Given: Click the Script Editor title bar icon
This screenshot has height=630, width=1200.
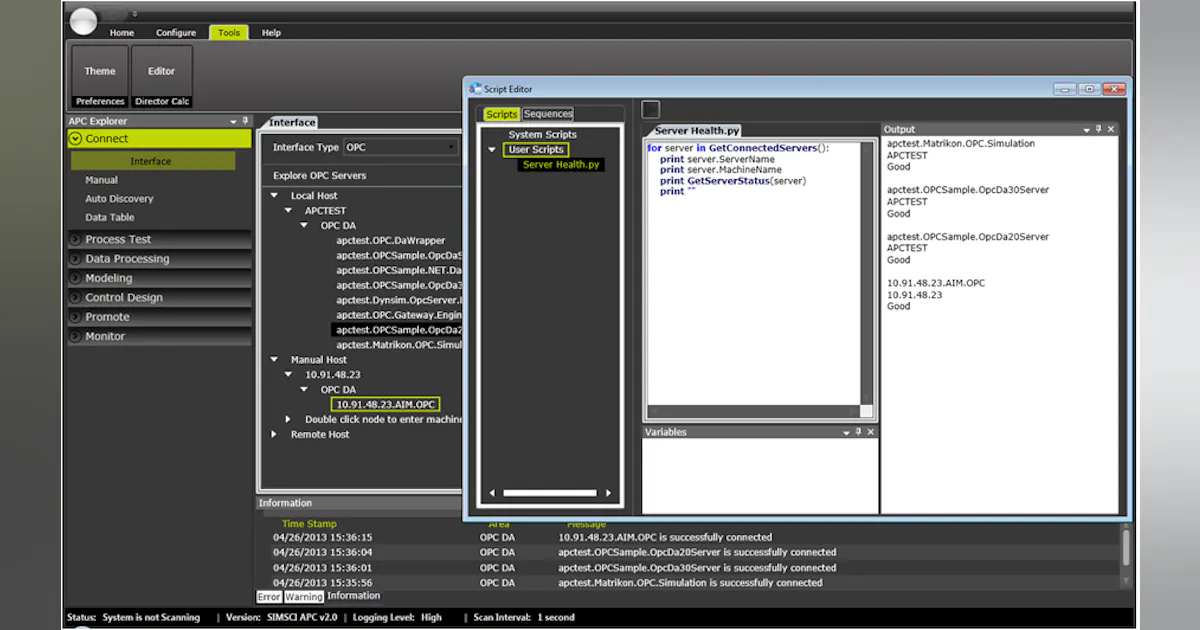Looking at the screenshot, I should [x=475, y=89].
